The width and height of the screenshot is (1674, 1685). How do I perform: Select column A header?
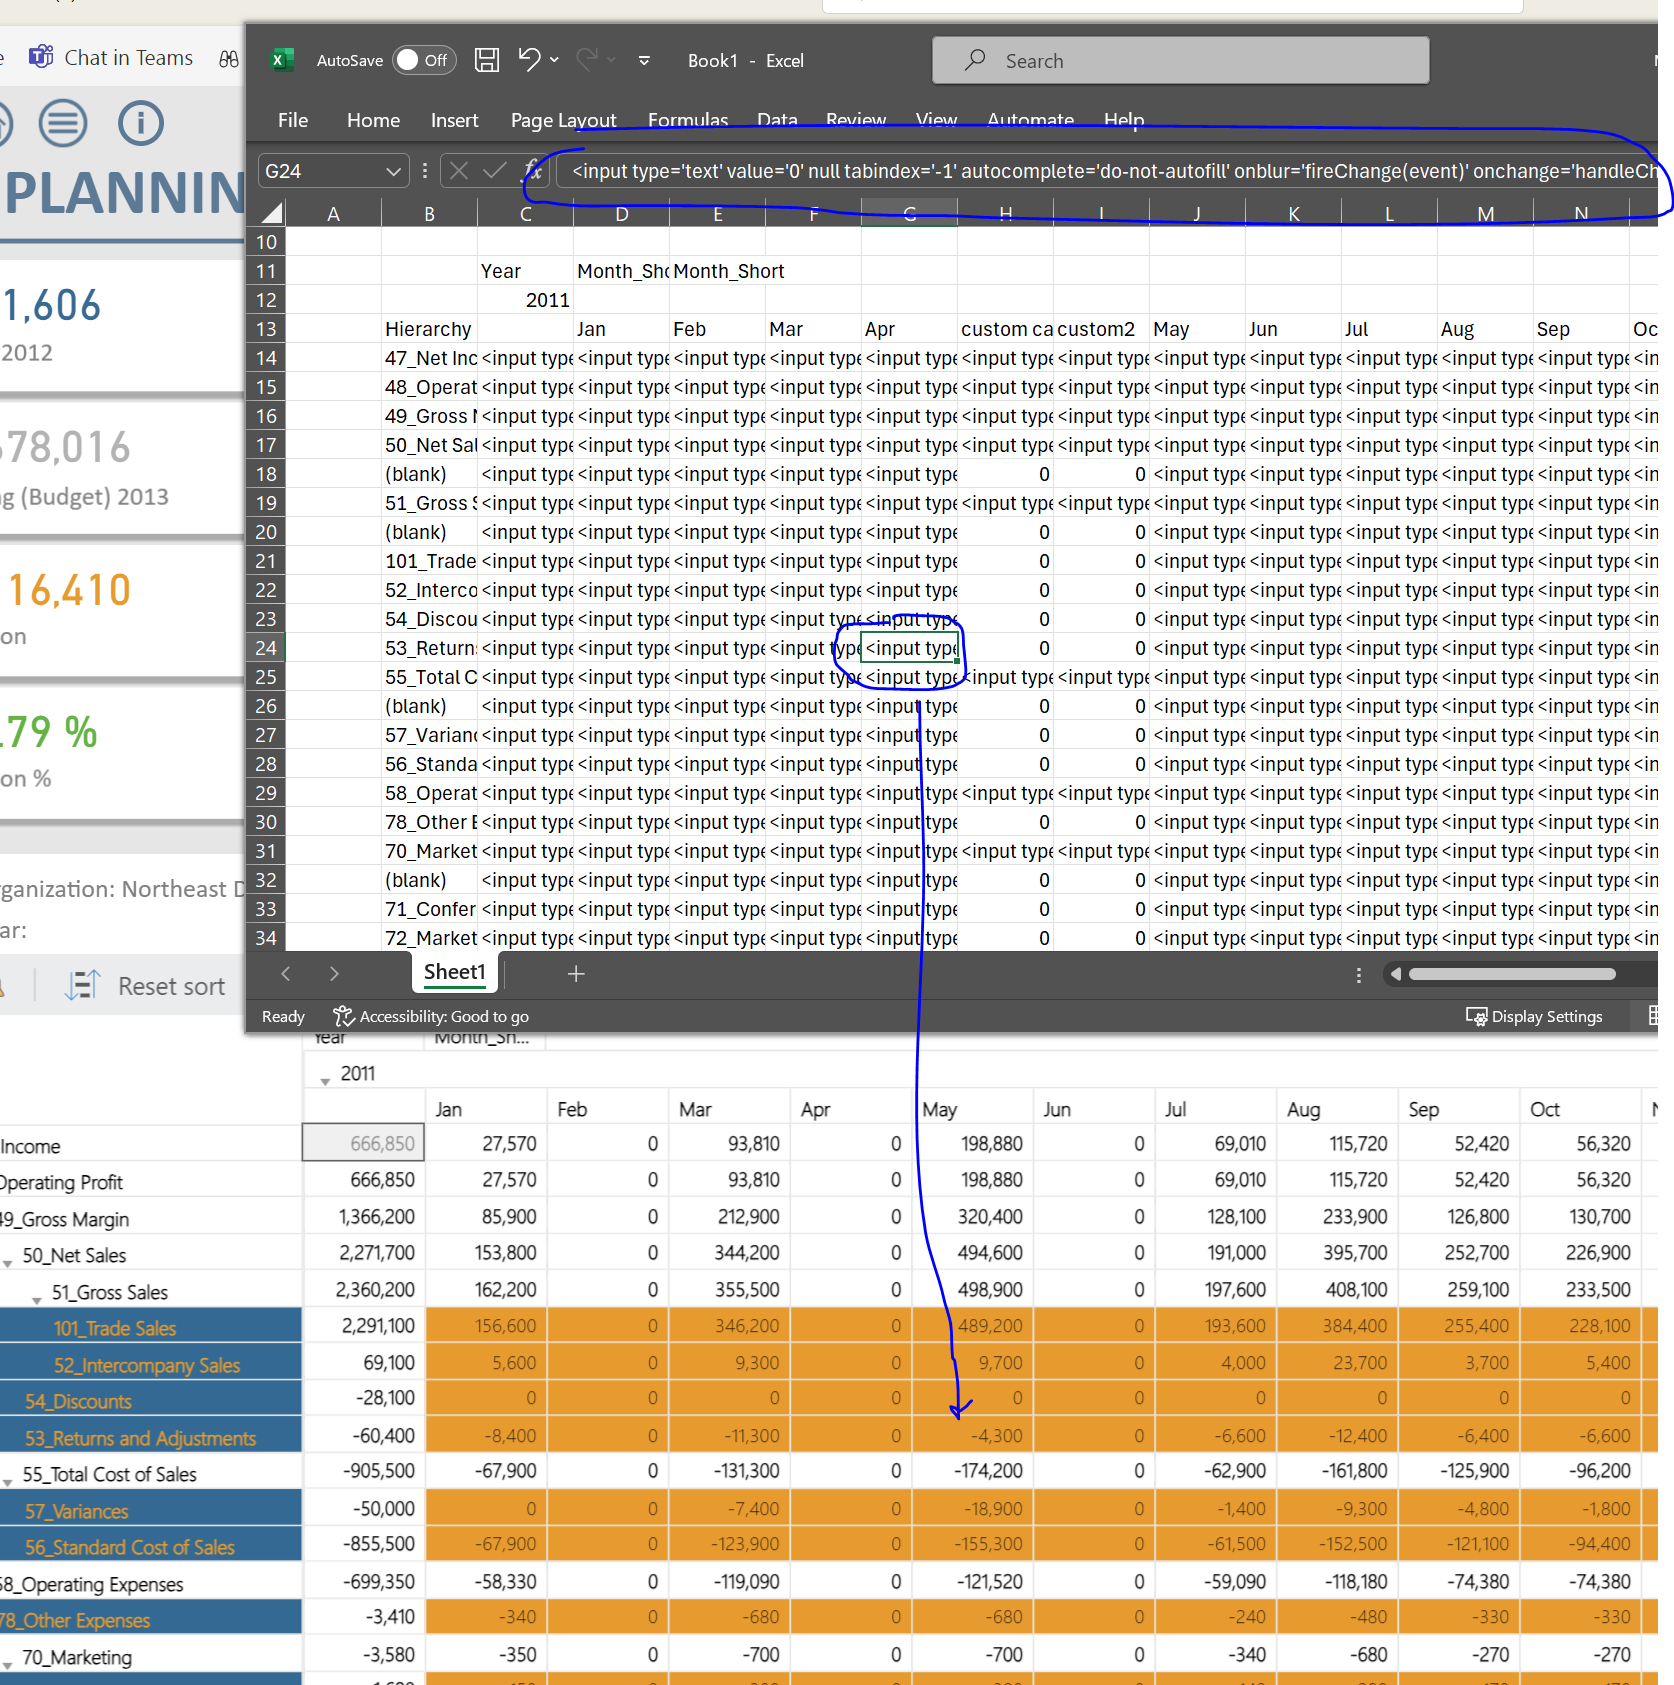click(334, 213)
